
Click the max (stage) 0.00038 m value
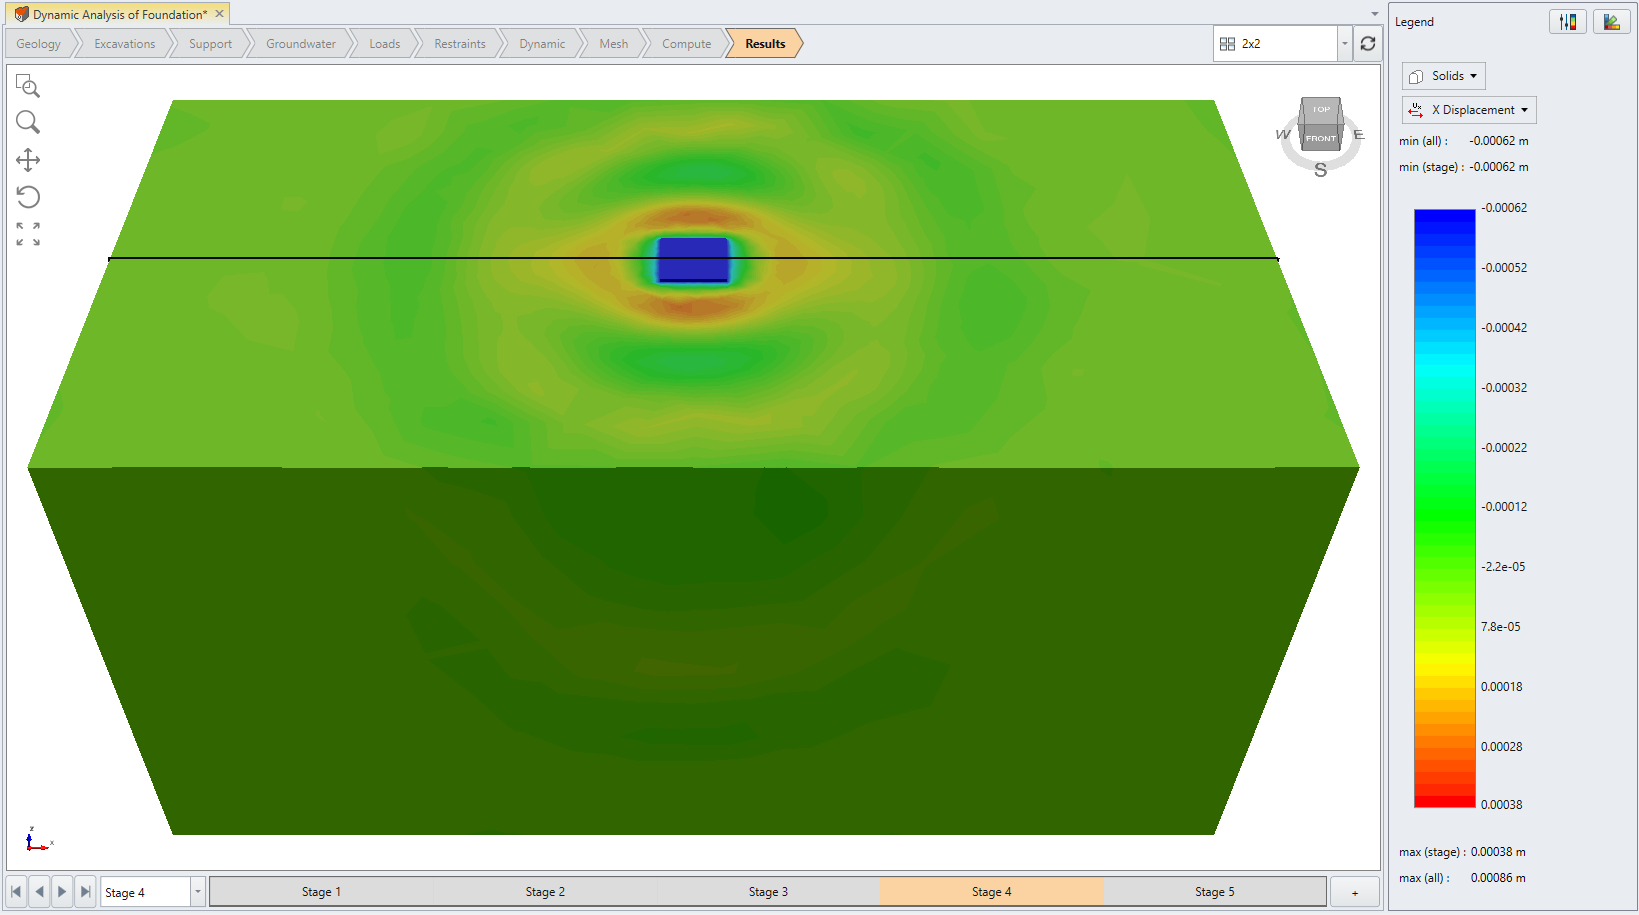coord(1498,852)
